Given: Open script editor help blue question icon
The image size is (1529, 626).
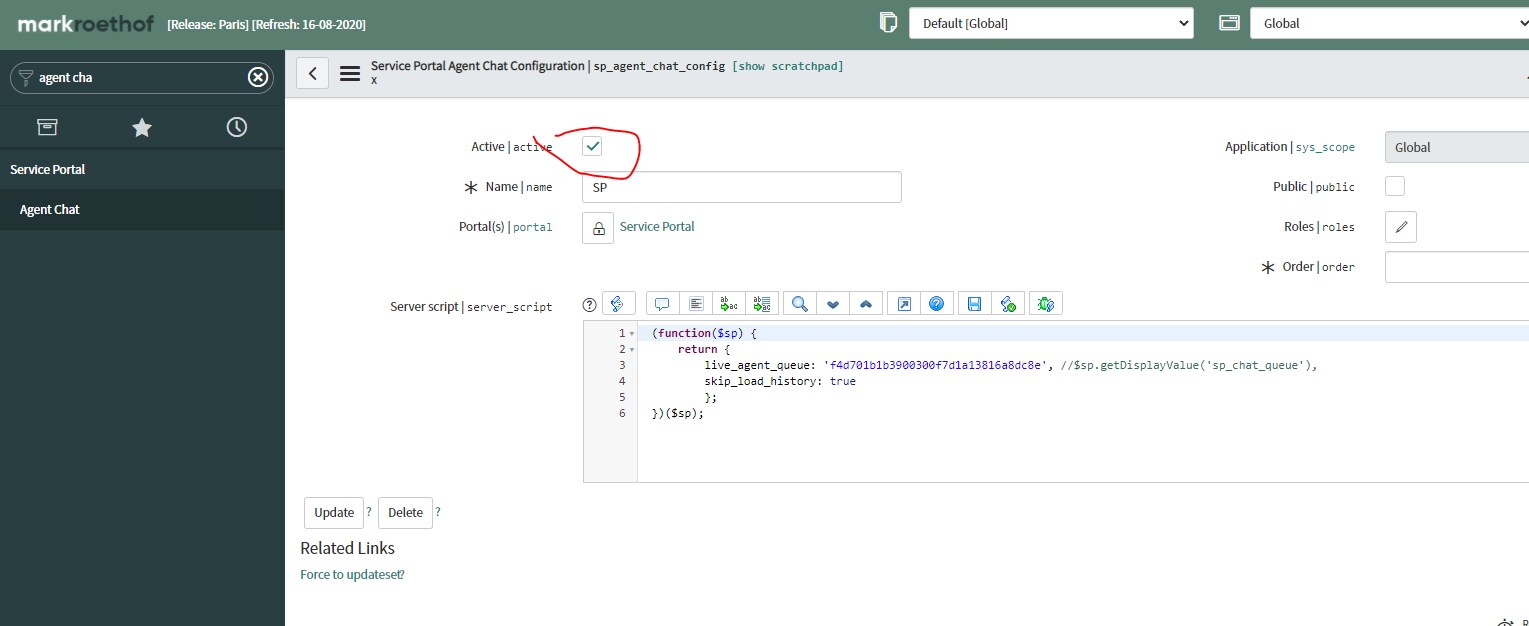Looking at the screenshot, I should [937, 304].
